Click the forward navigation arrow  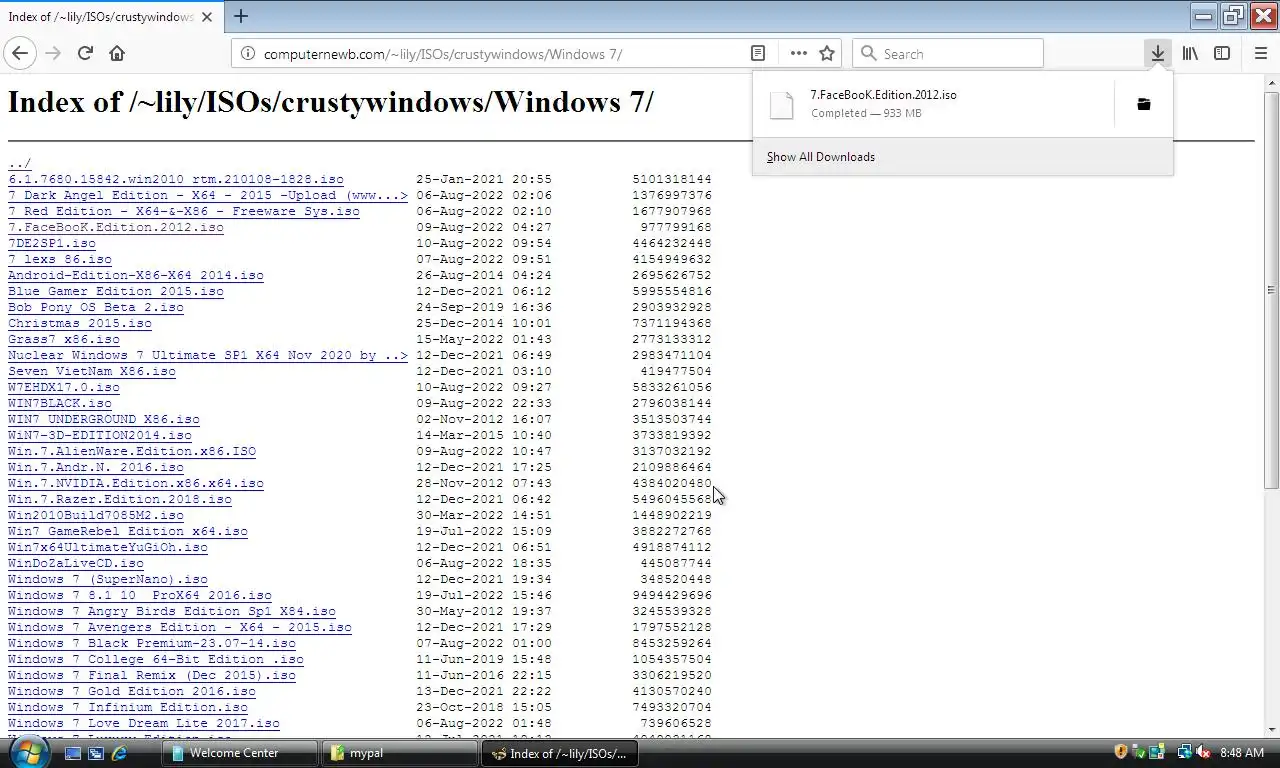click(53, 53)
